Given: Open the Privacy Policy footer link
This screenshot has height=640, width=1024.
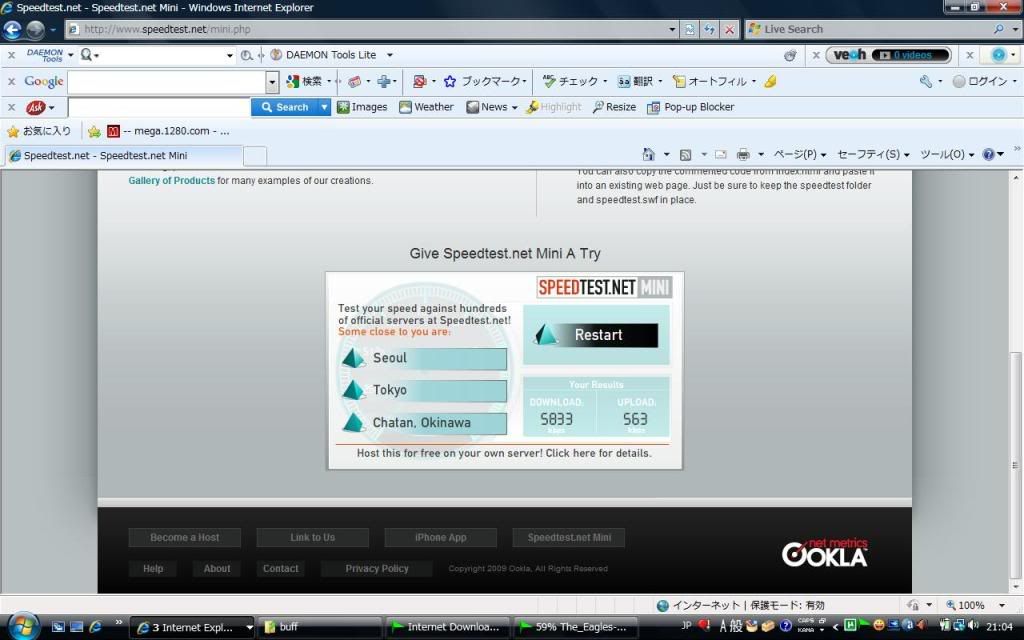Looking at the screenshot, I should coord(377,569).
